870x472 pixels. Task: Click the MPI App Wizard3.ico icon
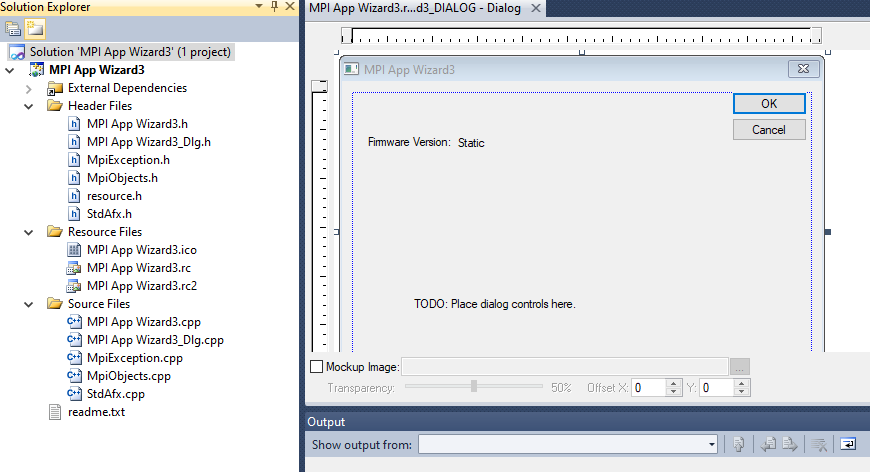74,250
